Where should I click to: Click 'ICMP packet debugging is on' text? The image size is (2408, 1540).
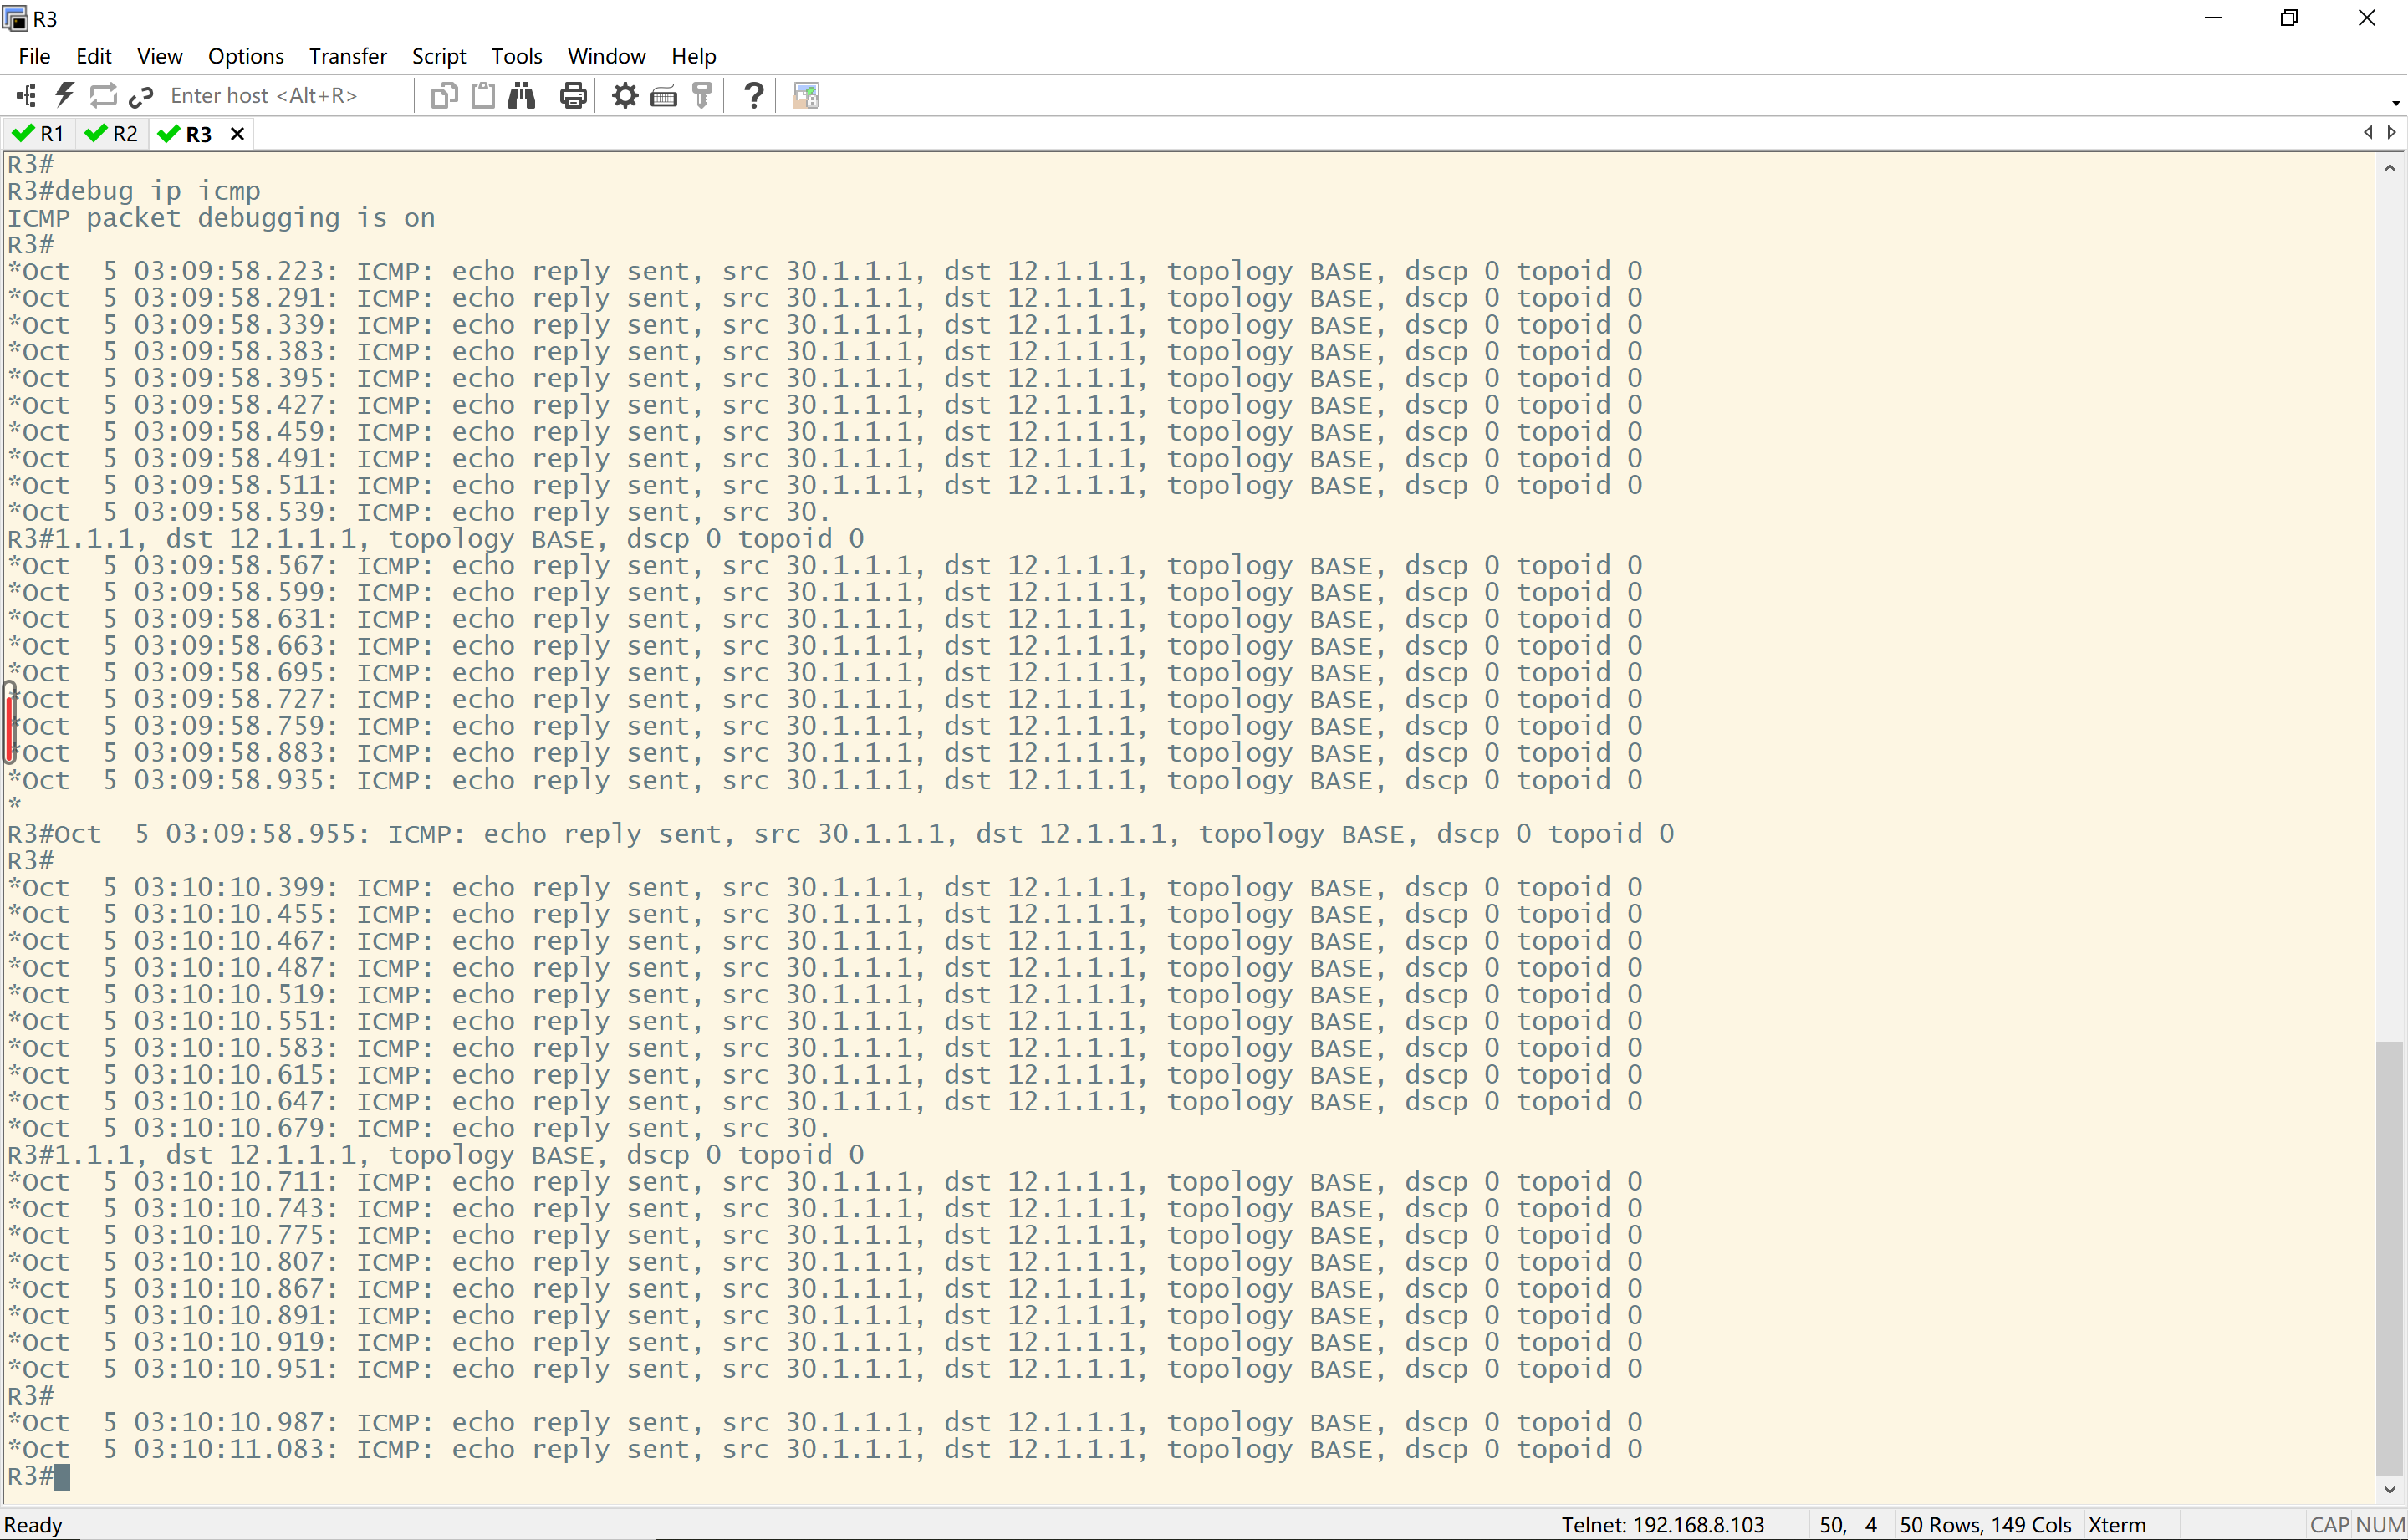coord(221,218)
